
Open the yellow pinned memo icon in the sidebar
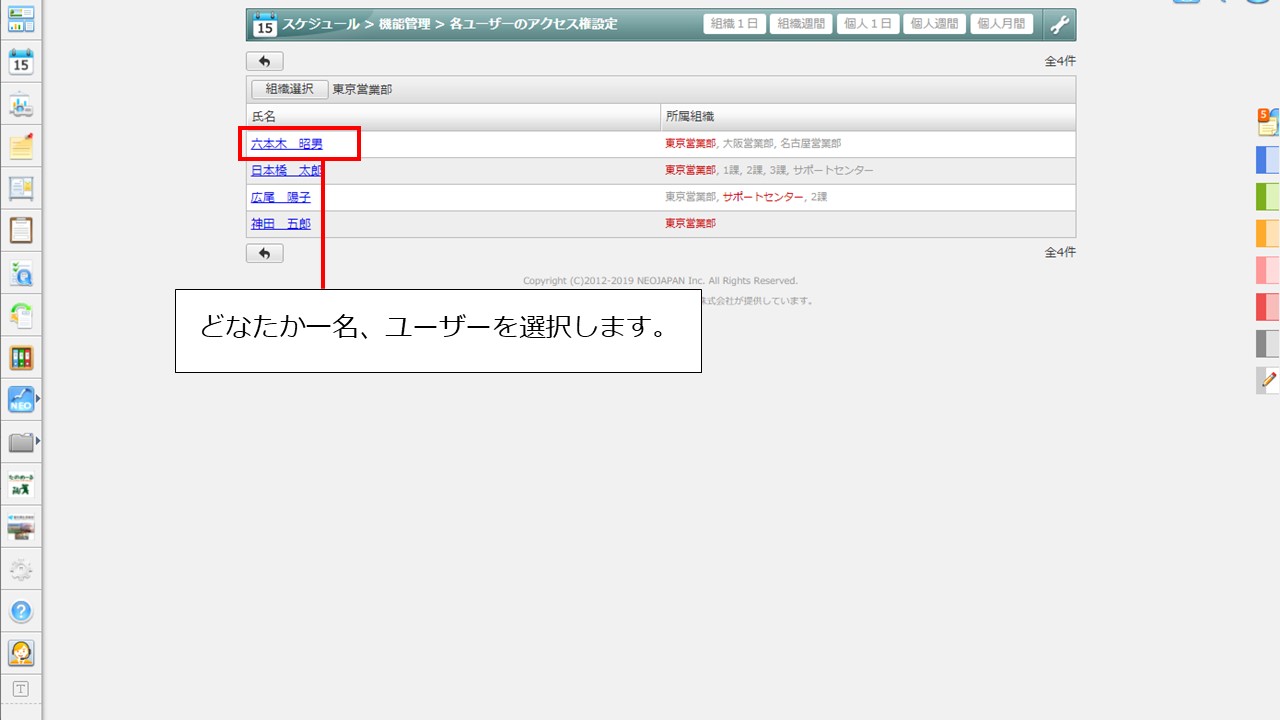(21, 146)
